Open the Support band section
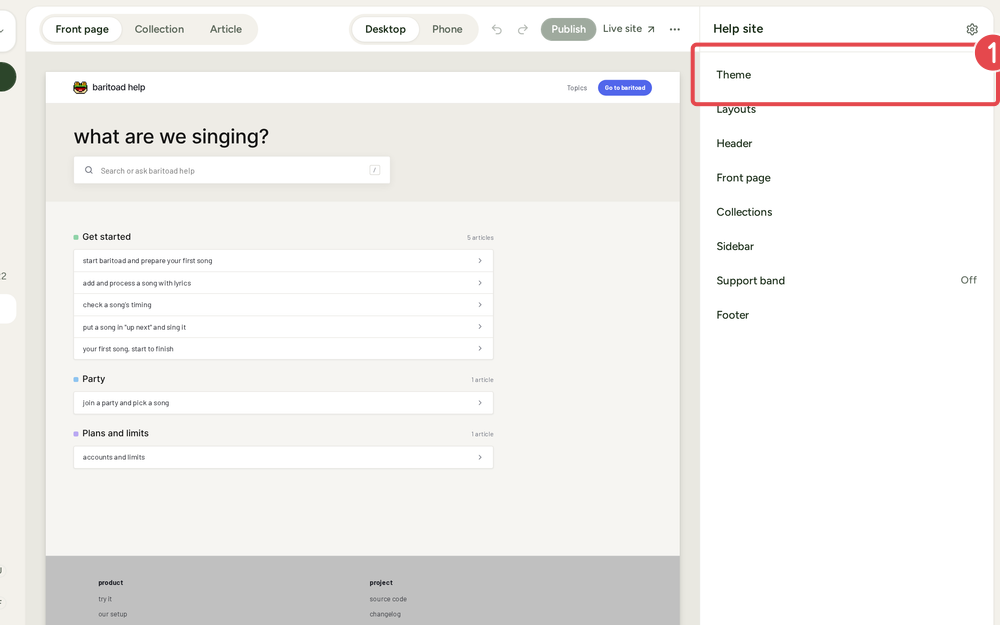This screenshot has width=1000, height=625. point(846,281)
